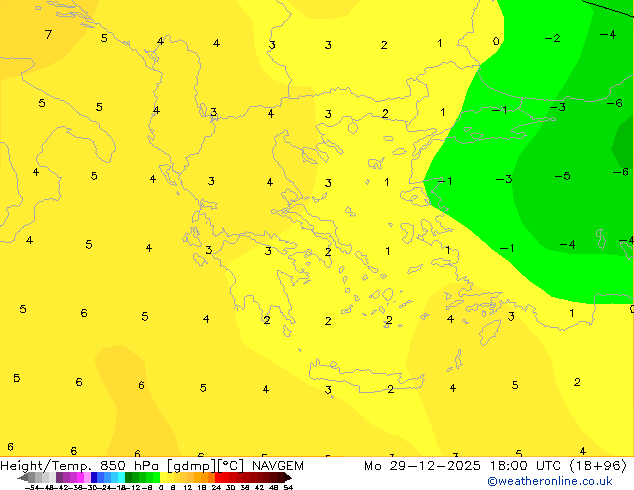Click the weatheronline.co.uk watermark link

(x=549, y=481)
